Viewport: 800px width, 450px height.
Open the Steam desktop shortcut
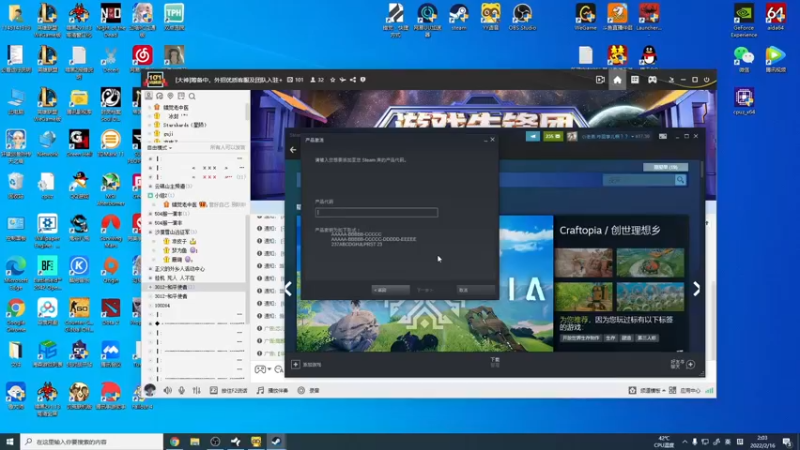coord(459,17)
